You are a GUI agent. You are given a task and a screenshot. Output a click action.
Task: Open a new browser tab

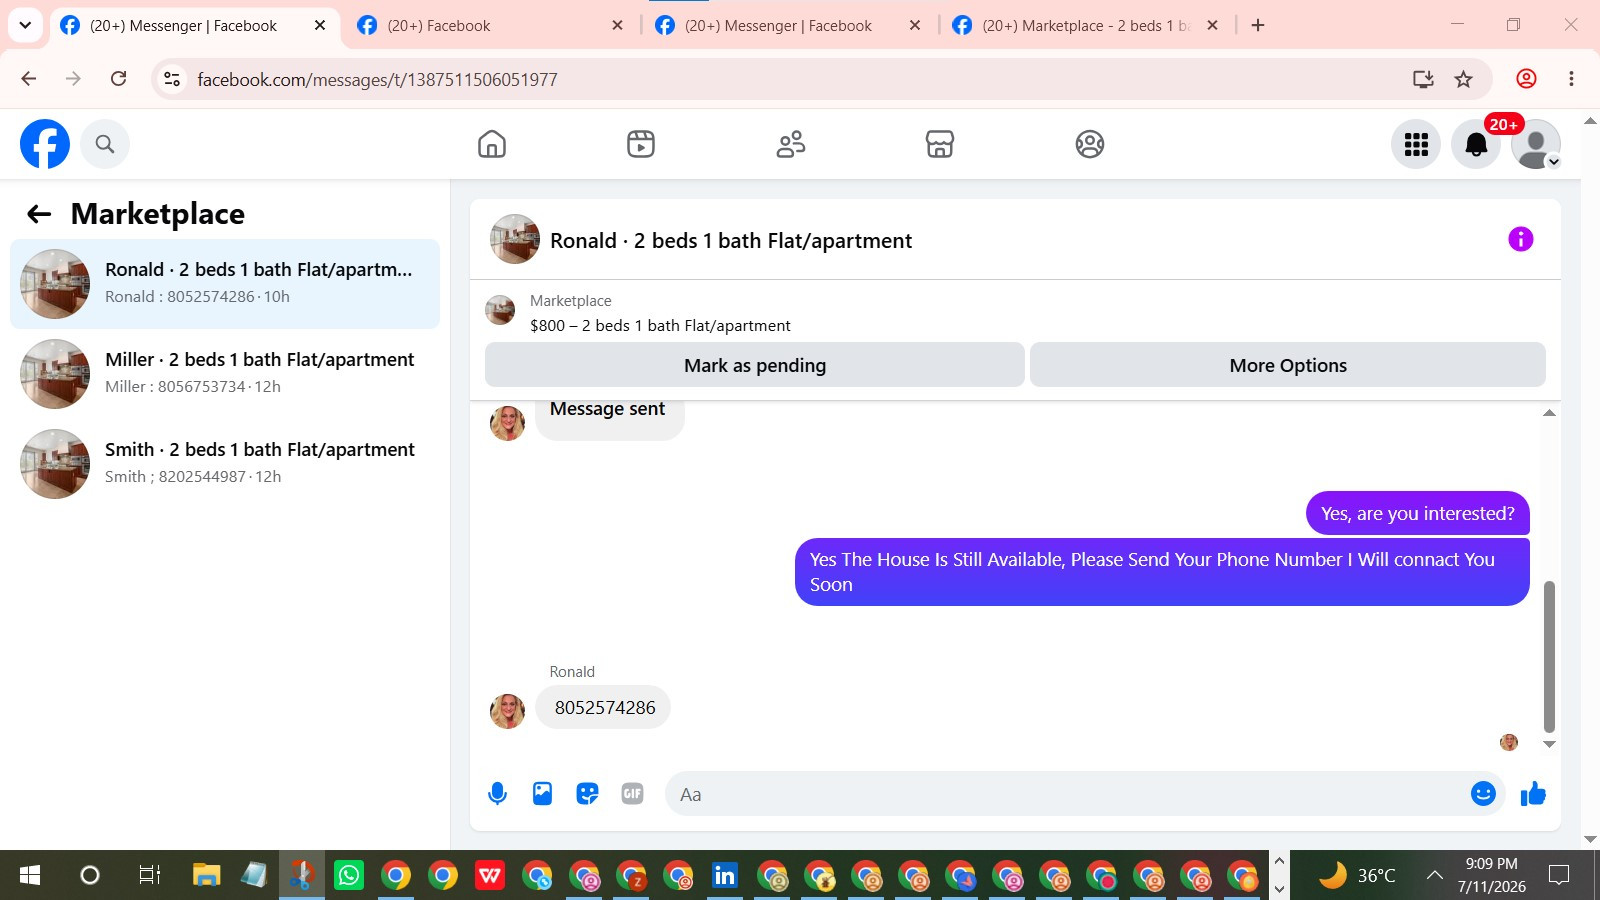(1258, 26)
